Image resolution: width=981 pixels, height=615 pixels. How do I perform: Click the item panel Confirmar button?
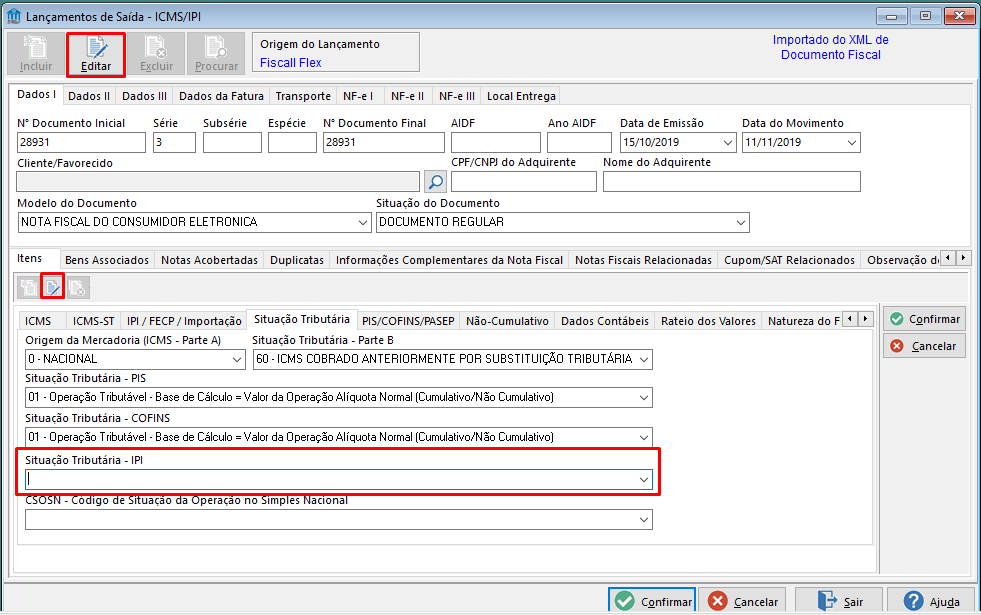tap(924, 319)
